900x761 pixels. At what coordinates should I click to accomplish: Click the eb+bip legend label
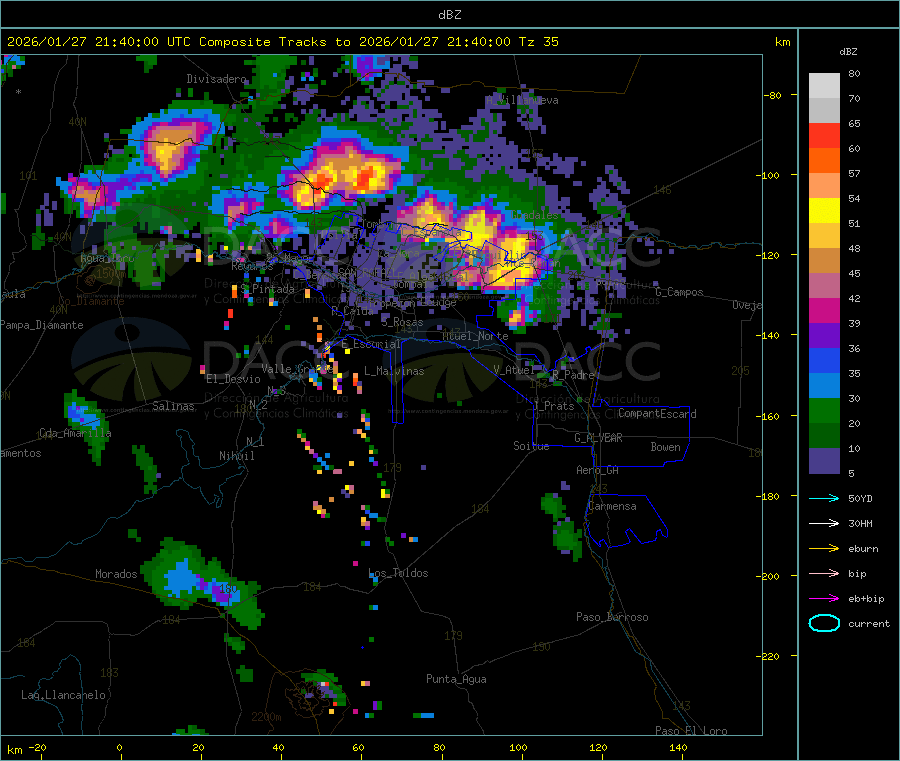[x=866, y=599]
